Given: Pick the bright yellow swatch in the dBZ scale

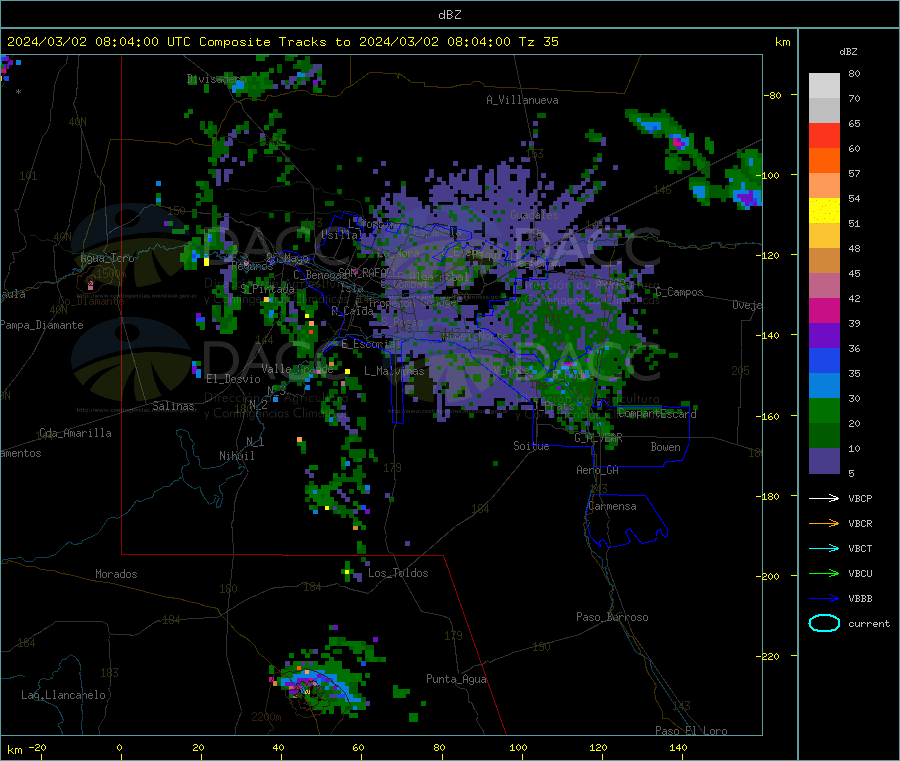Looking at the screenshot, I should [x=824, y=211].
